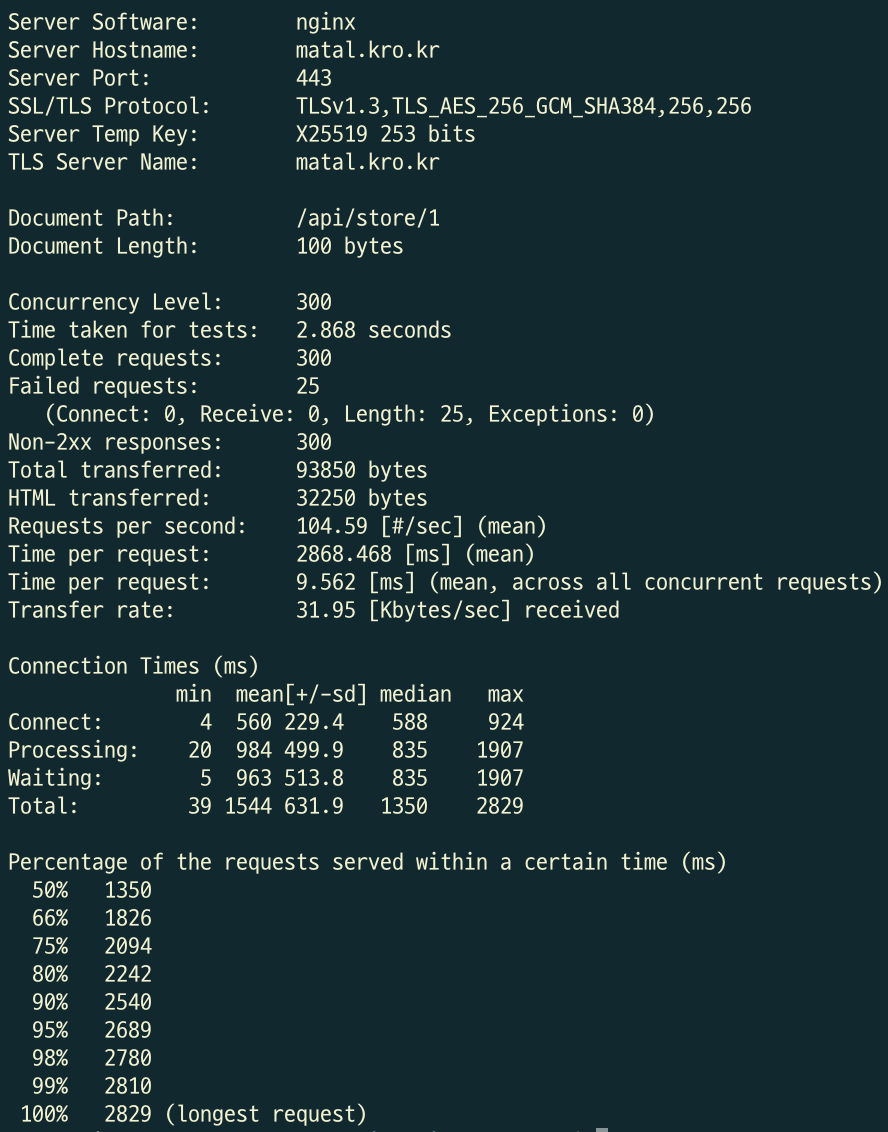Click the X25519 253 bits key value
This screenshot has height=1132, width=888.
click(386, 134)
